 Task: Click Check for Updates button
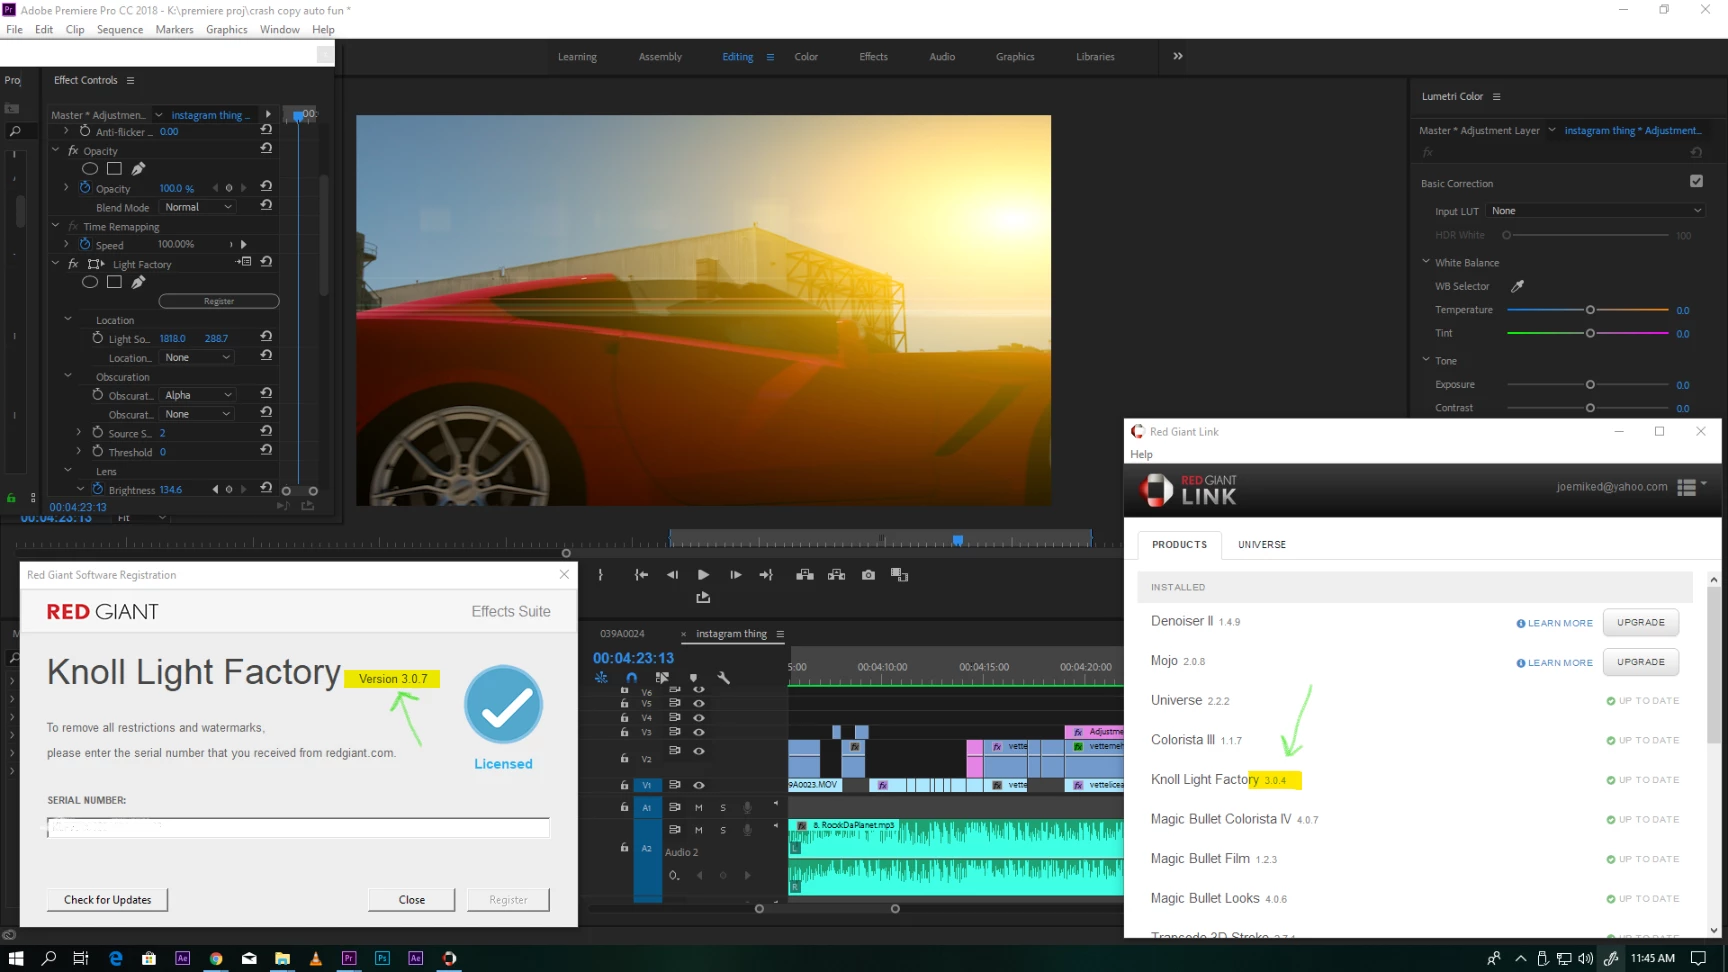pos(108,900)
